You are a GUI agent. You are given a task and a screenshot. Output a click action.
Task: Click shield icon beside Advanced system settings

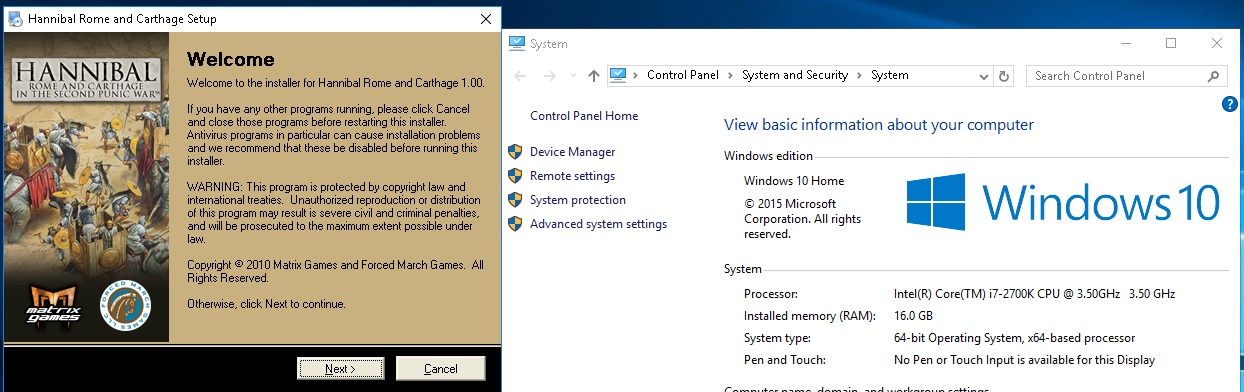coord(516,224)
